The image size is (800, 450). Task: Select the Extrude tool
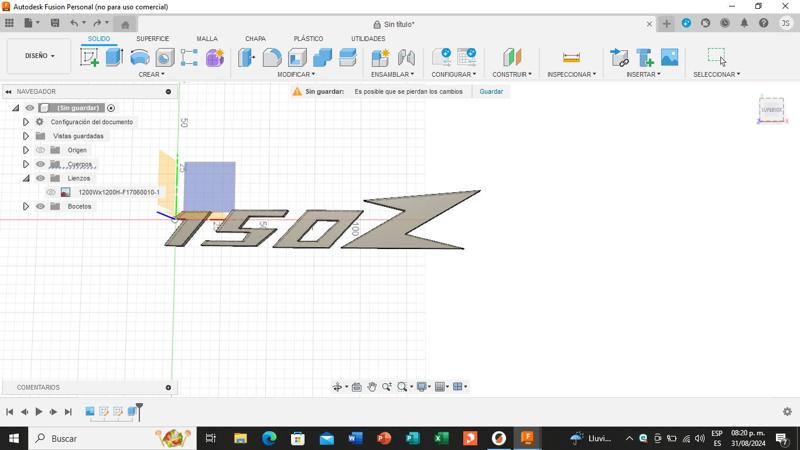(114, 57)
